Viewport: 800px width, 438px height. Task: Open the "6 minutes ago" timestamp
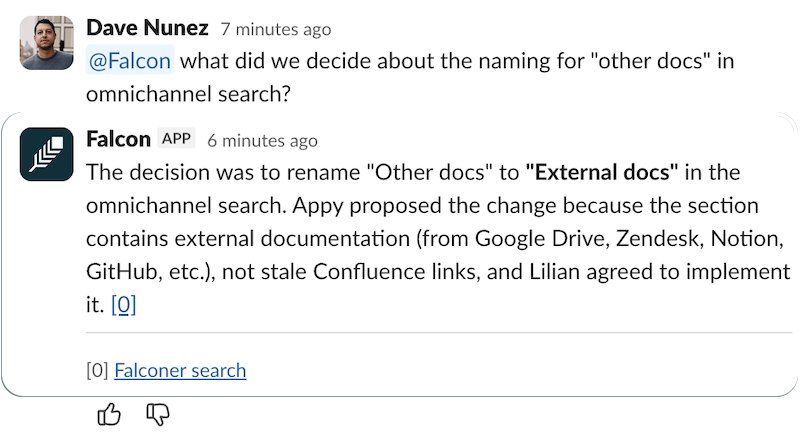[262, 141]
